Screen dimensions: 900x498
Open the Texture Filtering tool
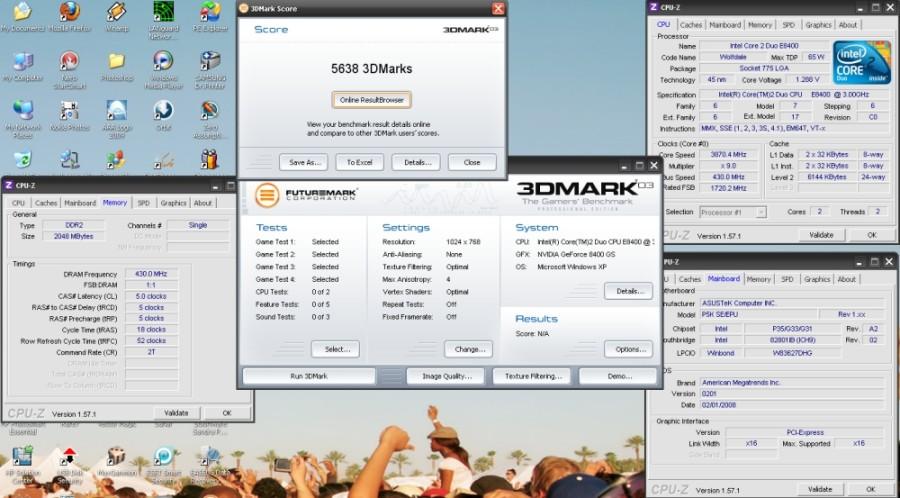532,376
